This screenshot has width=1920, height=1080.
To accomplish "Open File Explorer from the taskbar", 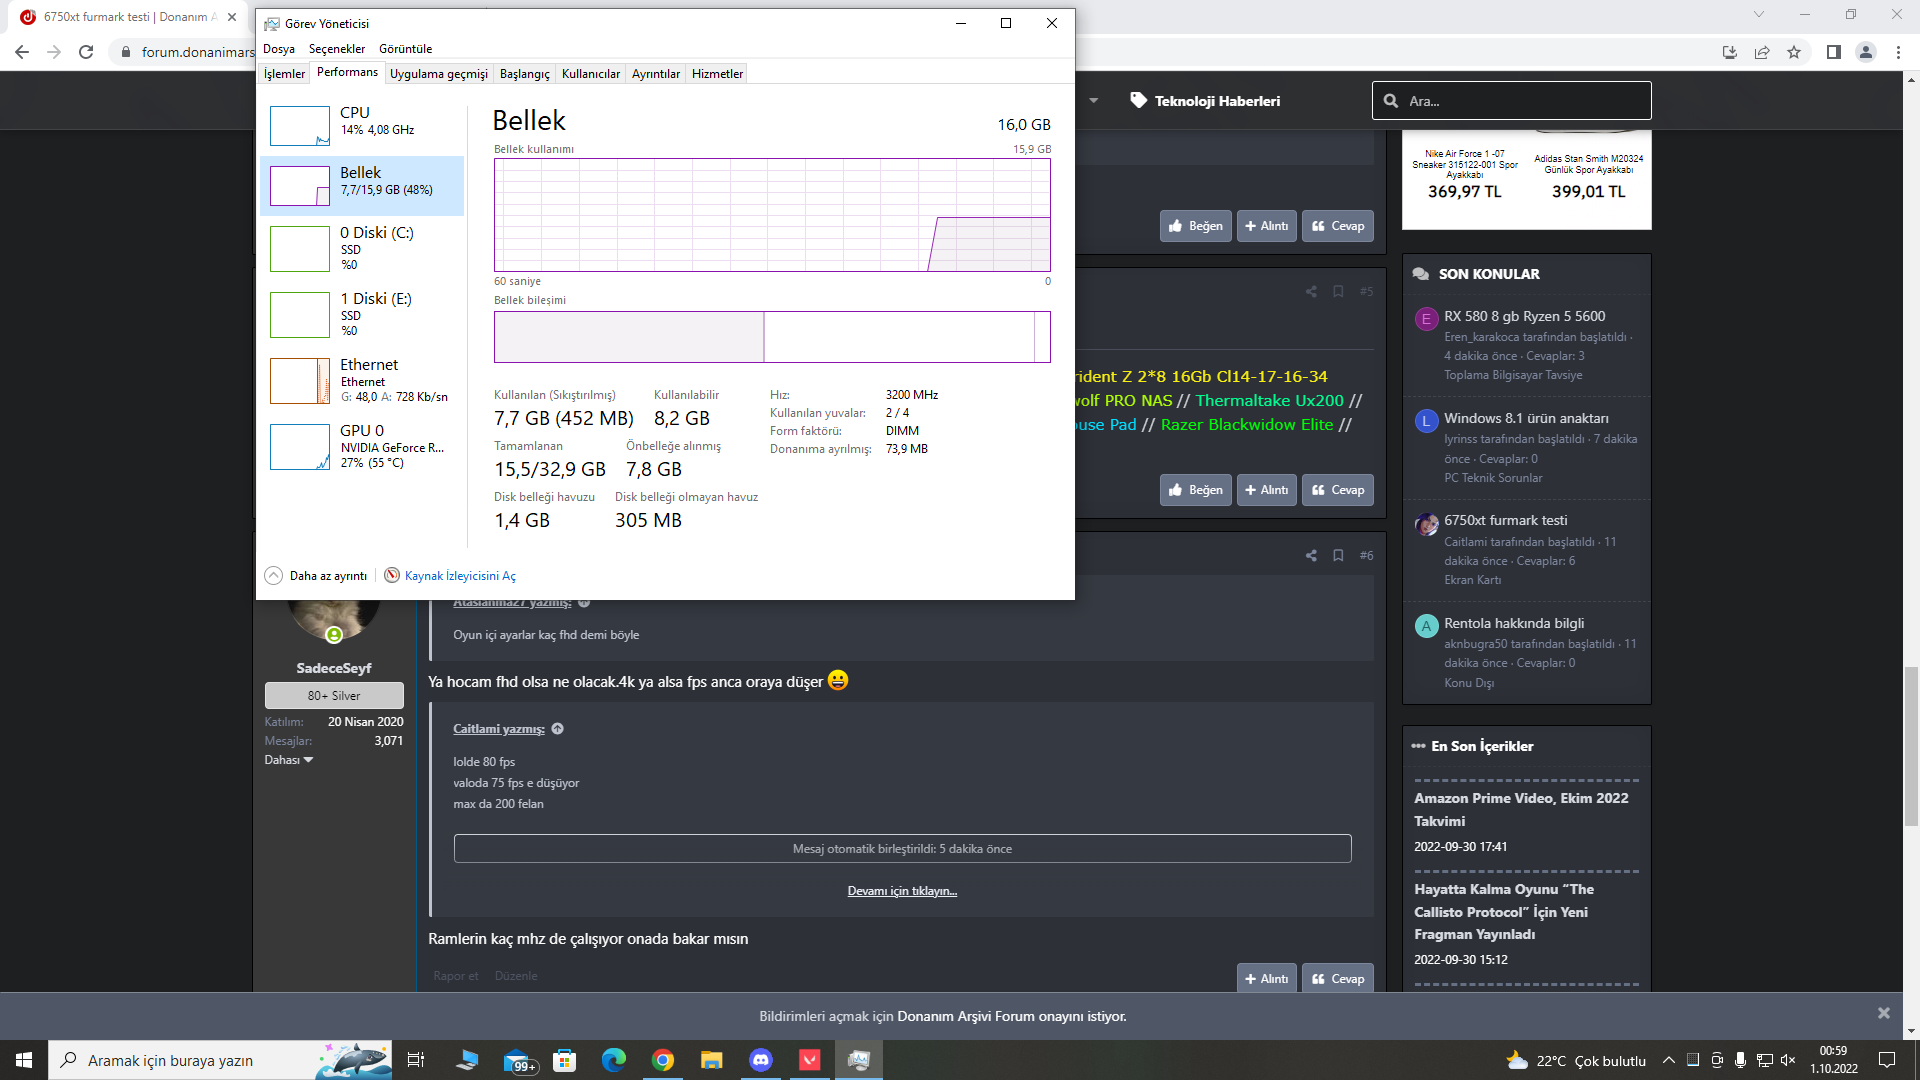I will pyautogui.click(x=711, y=1060).
